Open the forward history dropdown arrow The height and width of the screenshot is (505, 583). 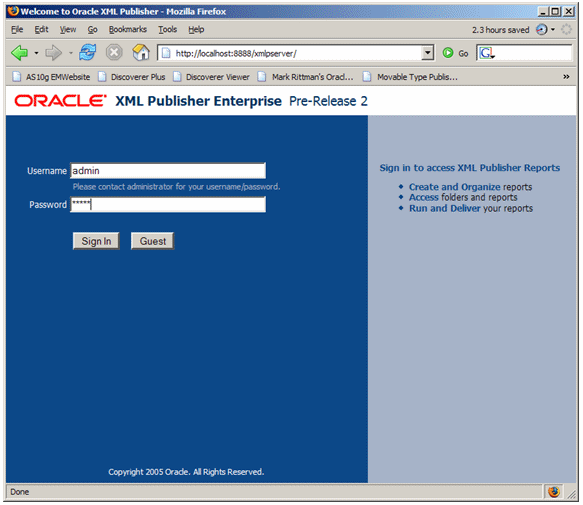(x=70, y=53)
